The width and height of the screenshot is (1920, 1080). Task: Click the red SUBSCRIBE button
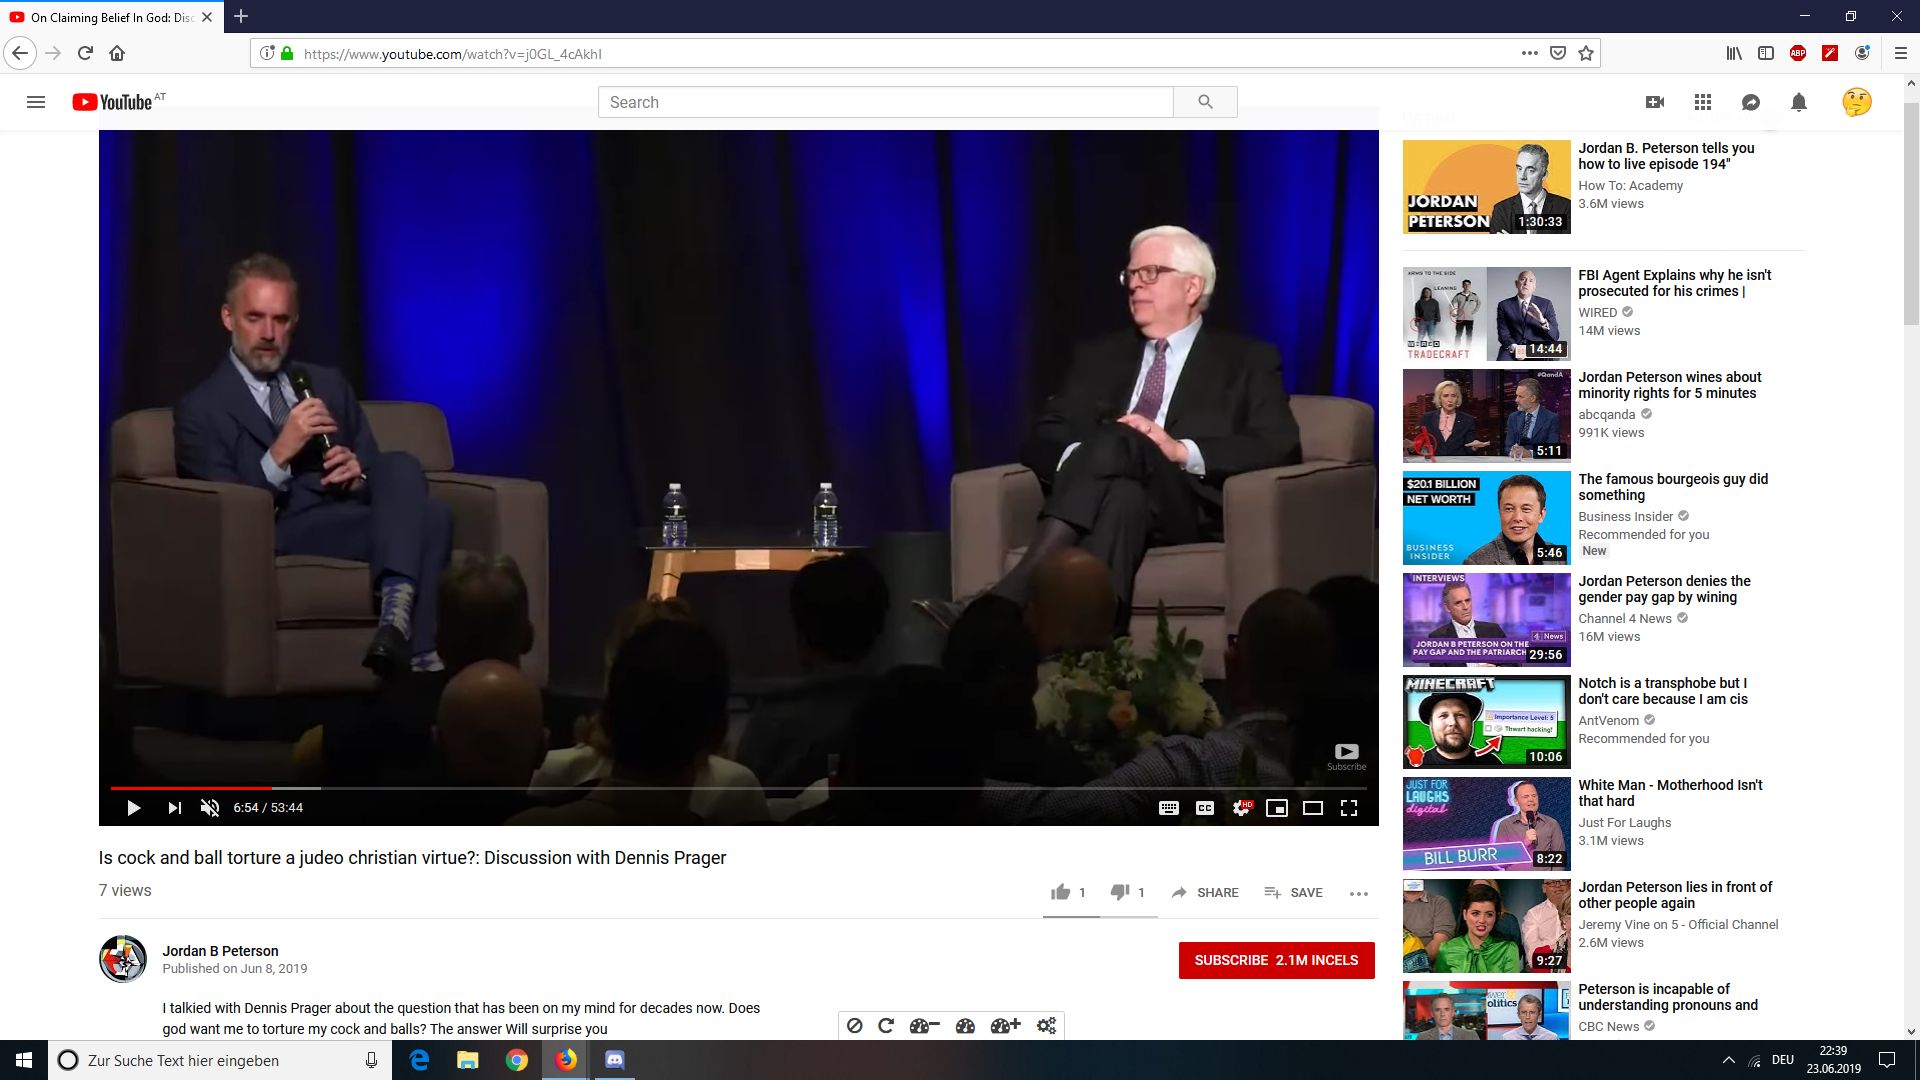pyautogui.click(x=1276, y=960)
